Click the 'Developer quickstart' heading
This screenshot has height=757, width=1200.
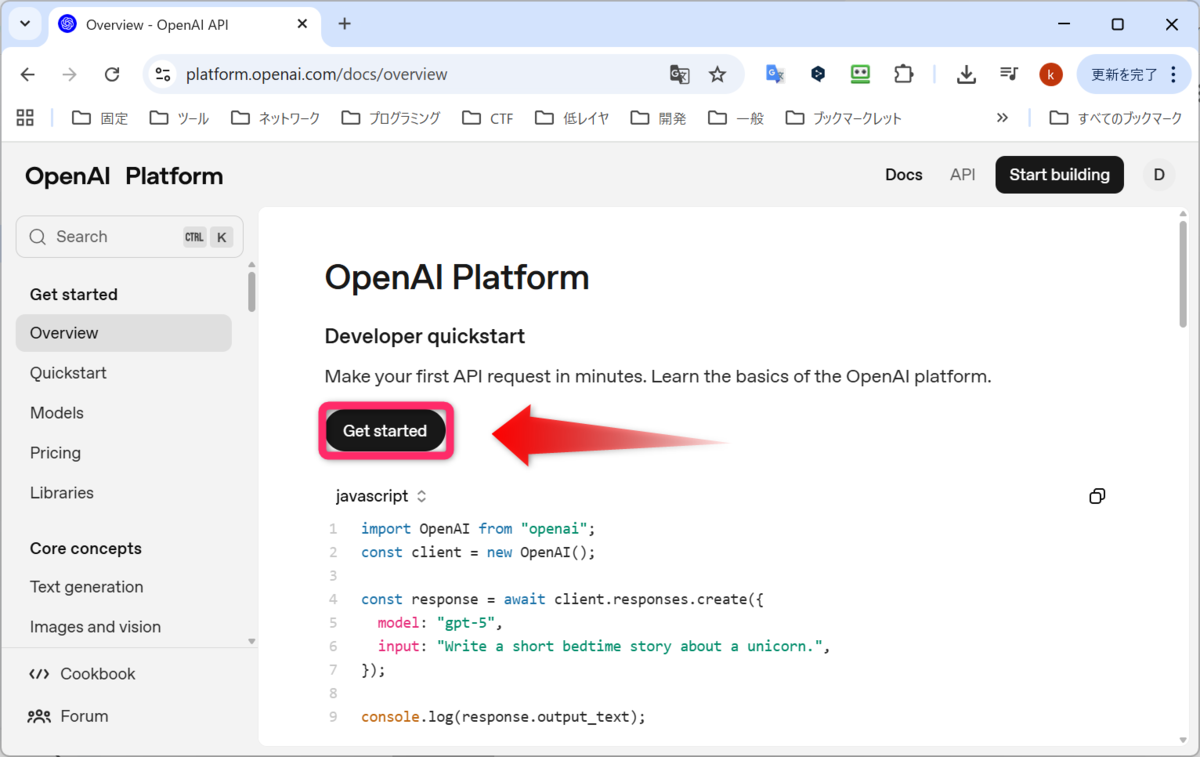coord(425,336)
